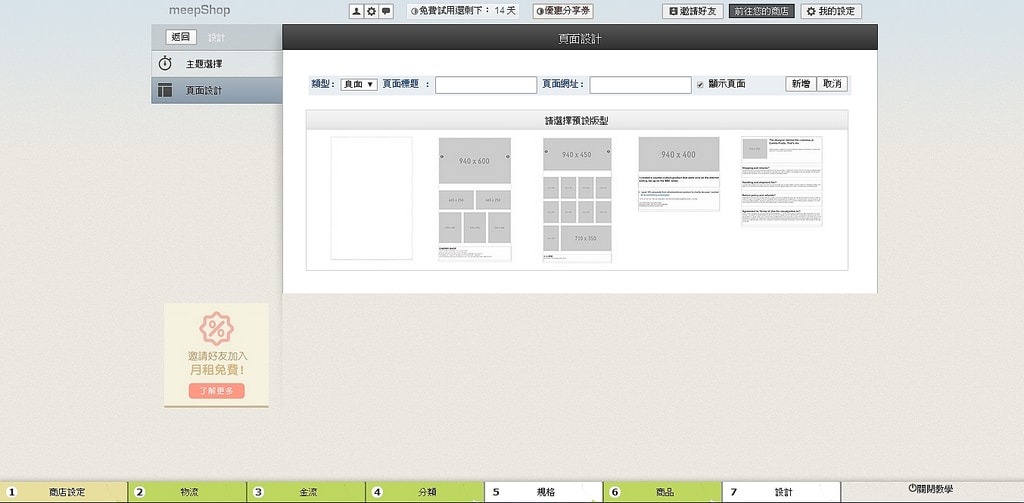Toggle the 顯示頁面 checkbox

point(700,84)
